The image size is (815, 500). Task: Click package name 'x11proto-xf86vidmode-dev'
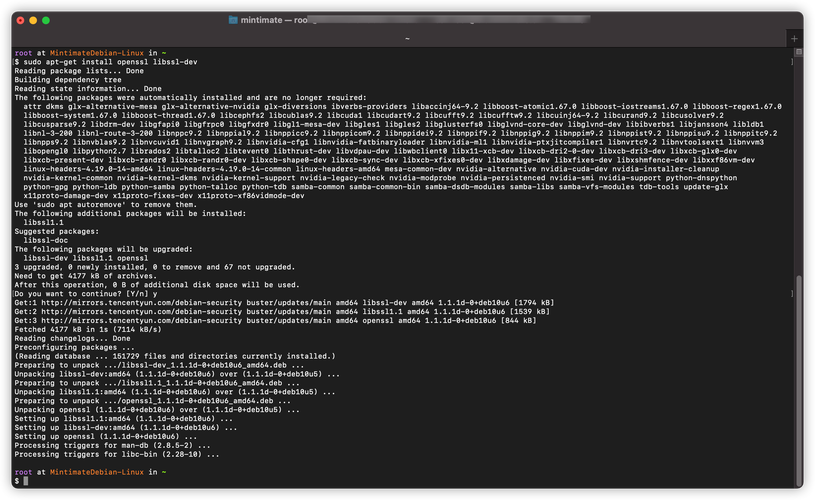point(251,195)
